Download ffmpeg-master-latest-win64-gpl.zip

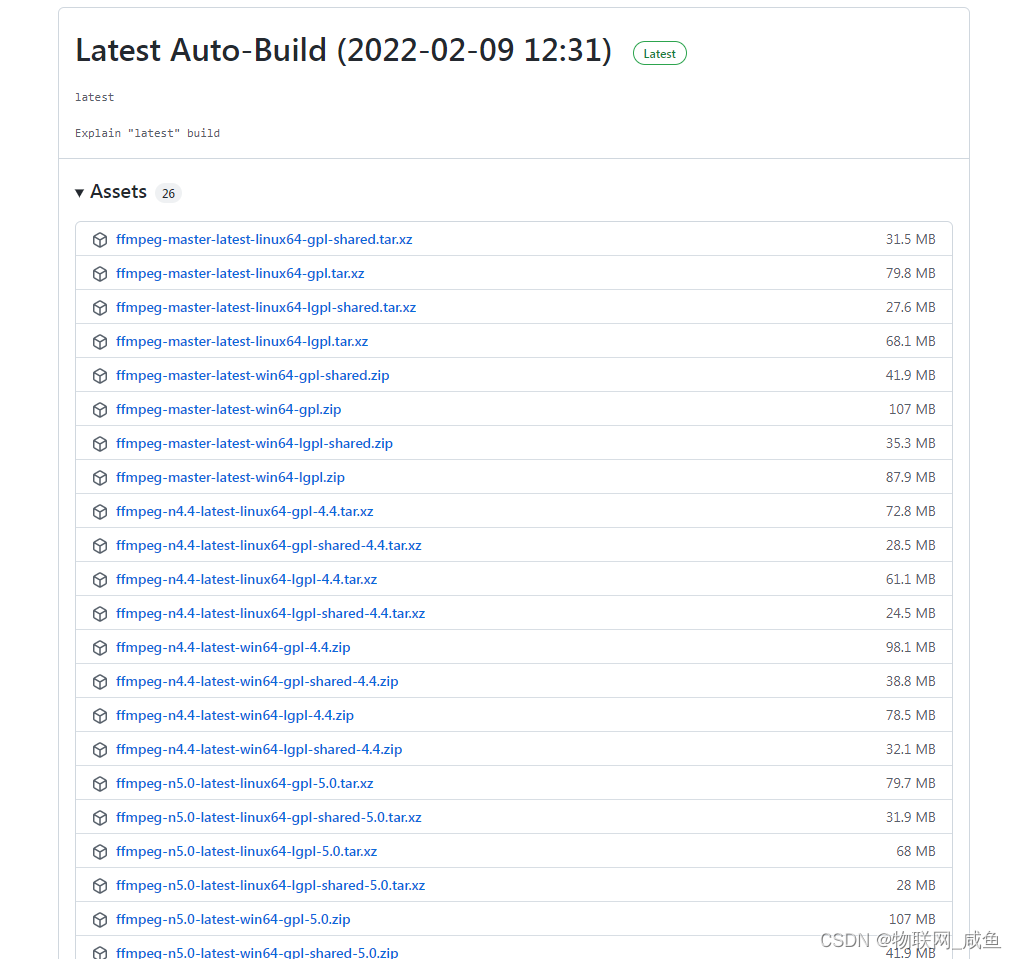[x=228, y=409]
